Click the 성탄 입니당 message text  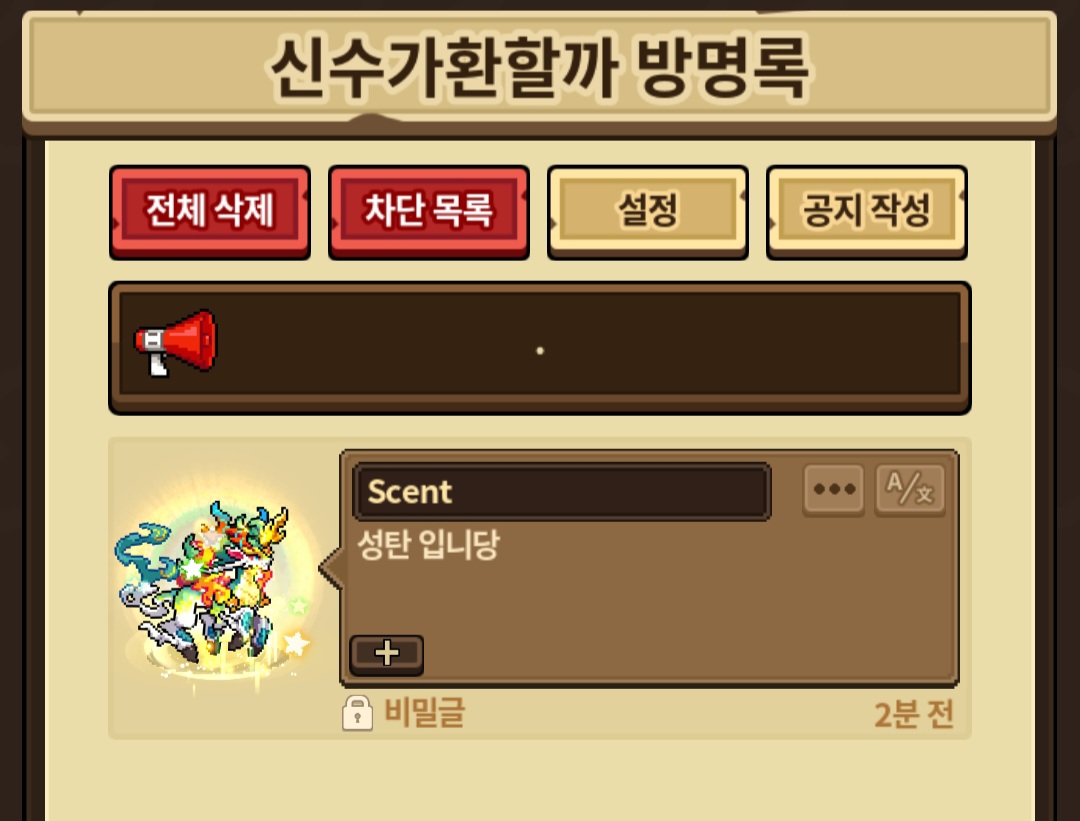[x=428, y=545]
